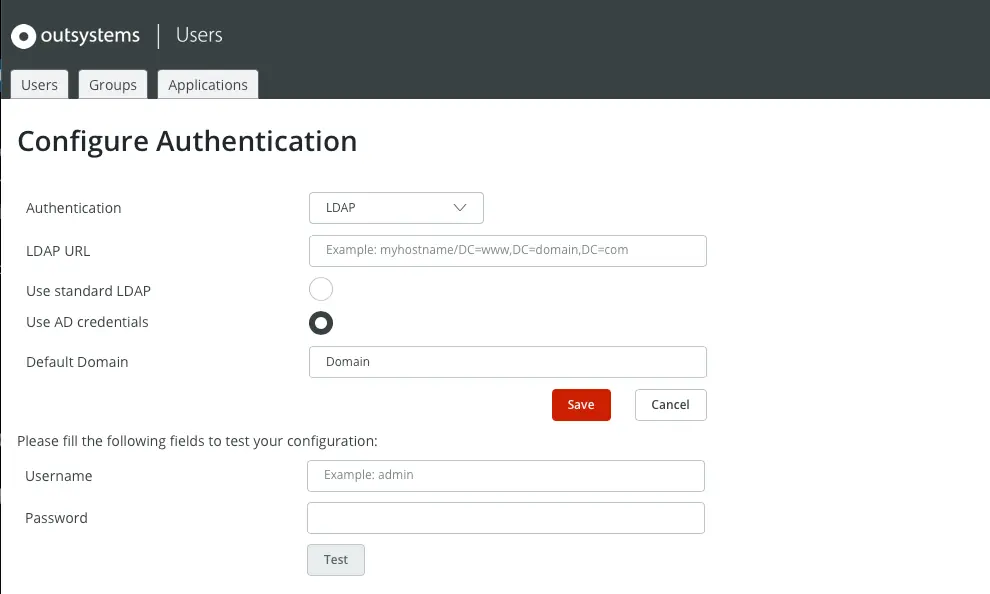Click the Users title in the header bar
990x594 pixels.
pyautogui.click(x=199, y=35)
